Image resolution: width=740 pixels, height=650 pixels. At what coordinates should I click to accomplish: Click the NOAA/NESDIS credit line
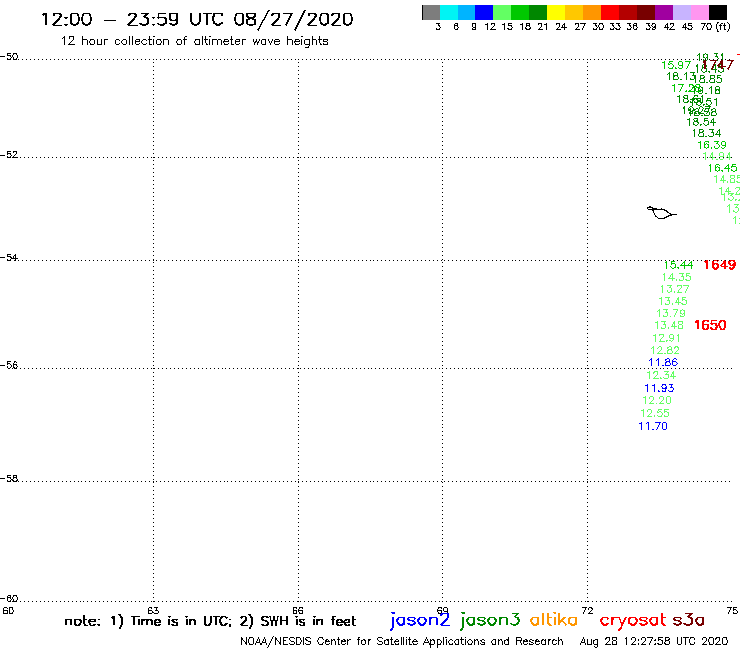coord(402,641)
